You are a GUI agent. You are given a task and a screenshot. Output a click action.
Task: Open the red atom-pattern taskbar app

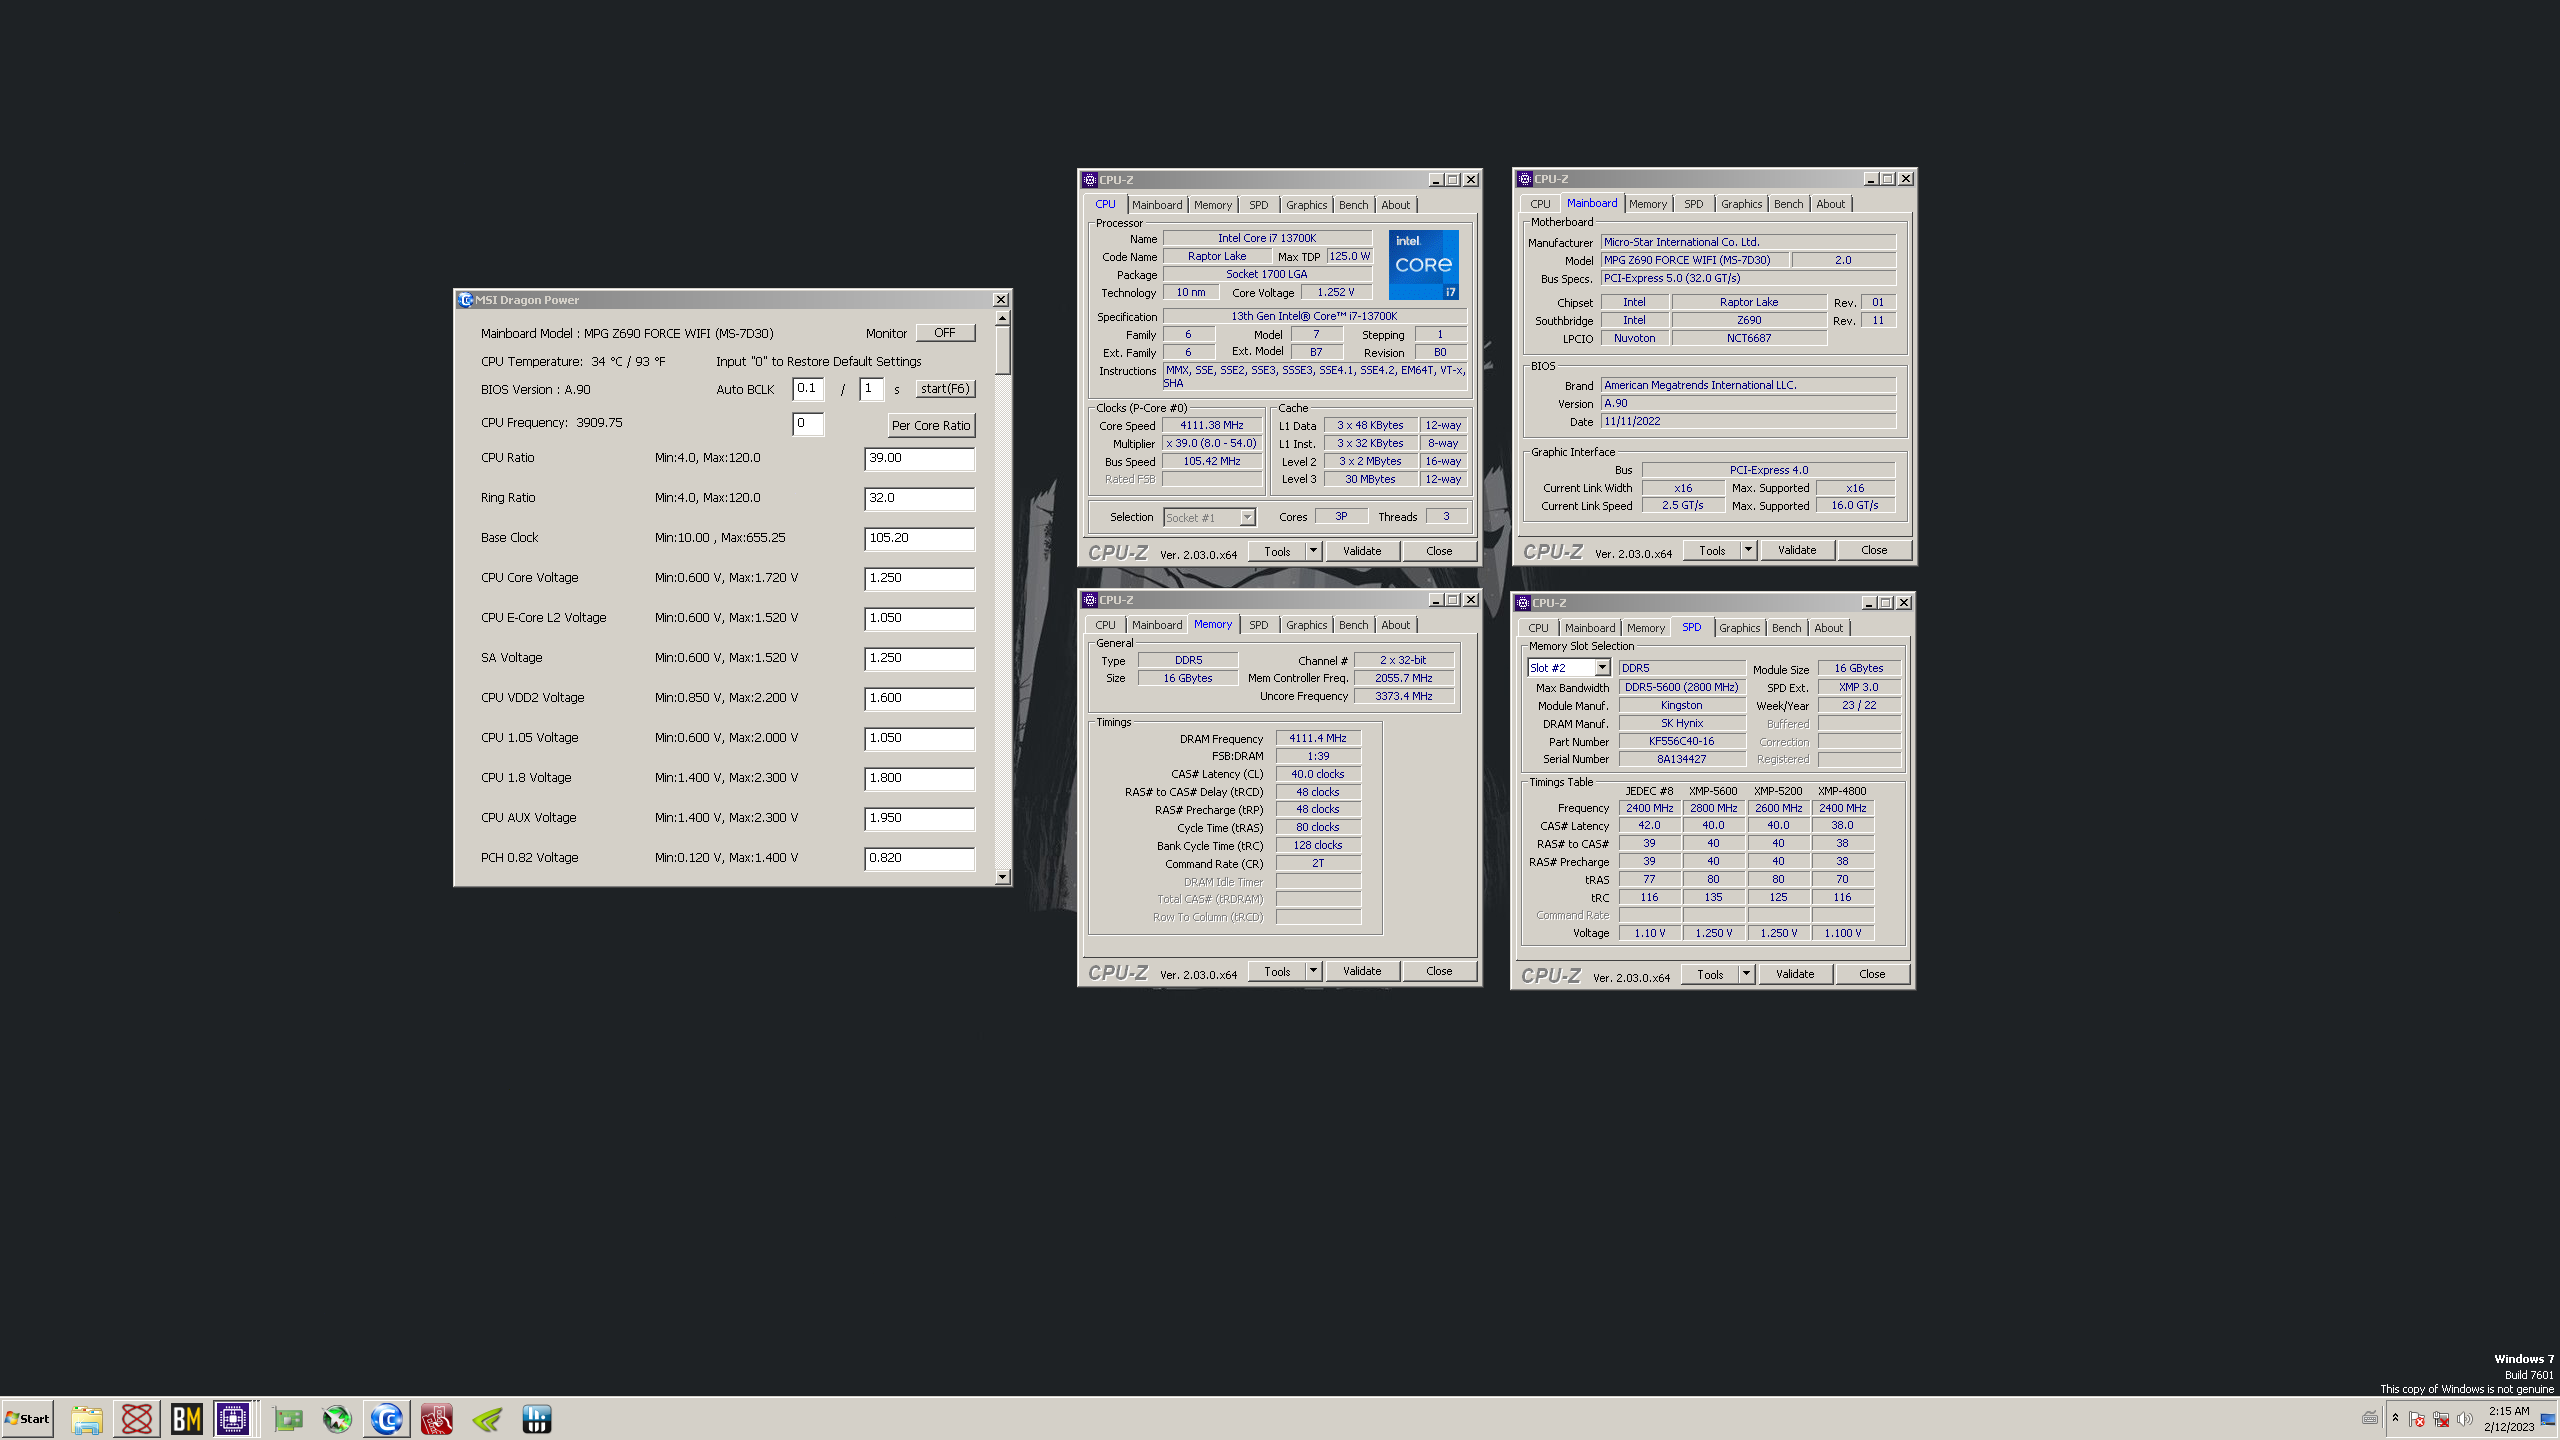pyautogui.click(x=137, y=1418)
